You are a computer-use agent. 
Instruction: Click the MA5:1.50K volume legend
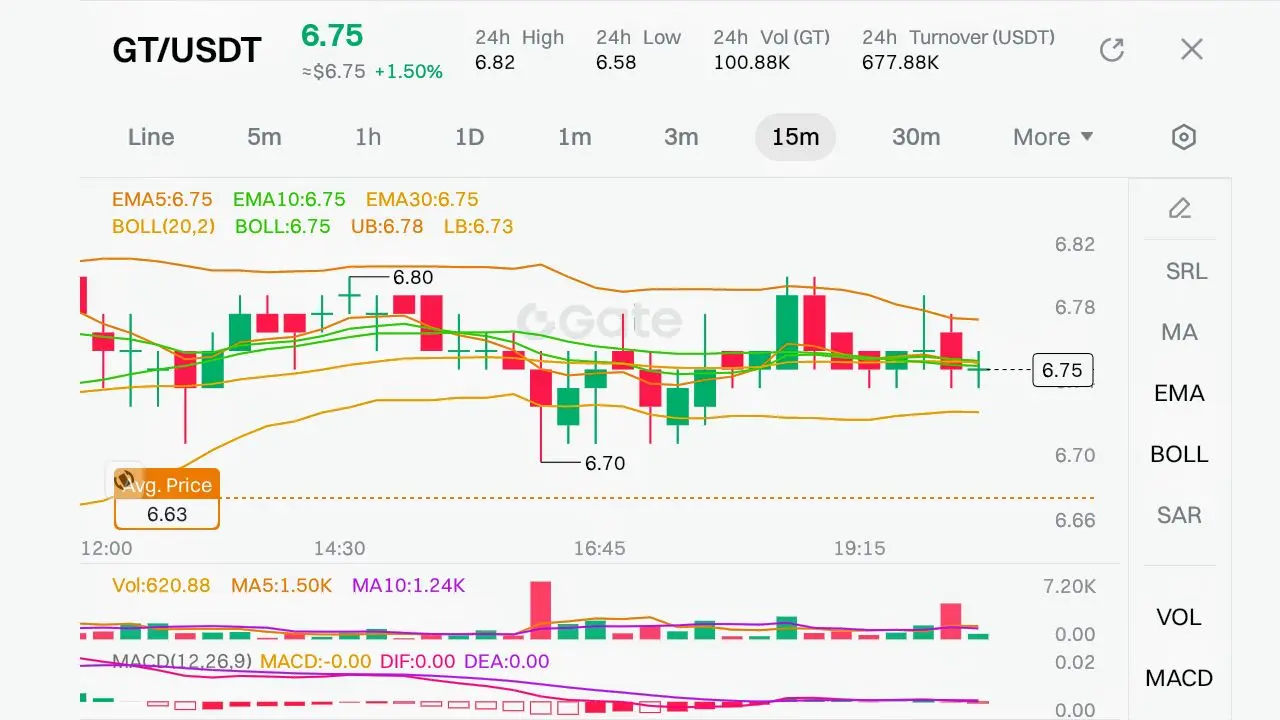[x=282, y=585]
